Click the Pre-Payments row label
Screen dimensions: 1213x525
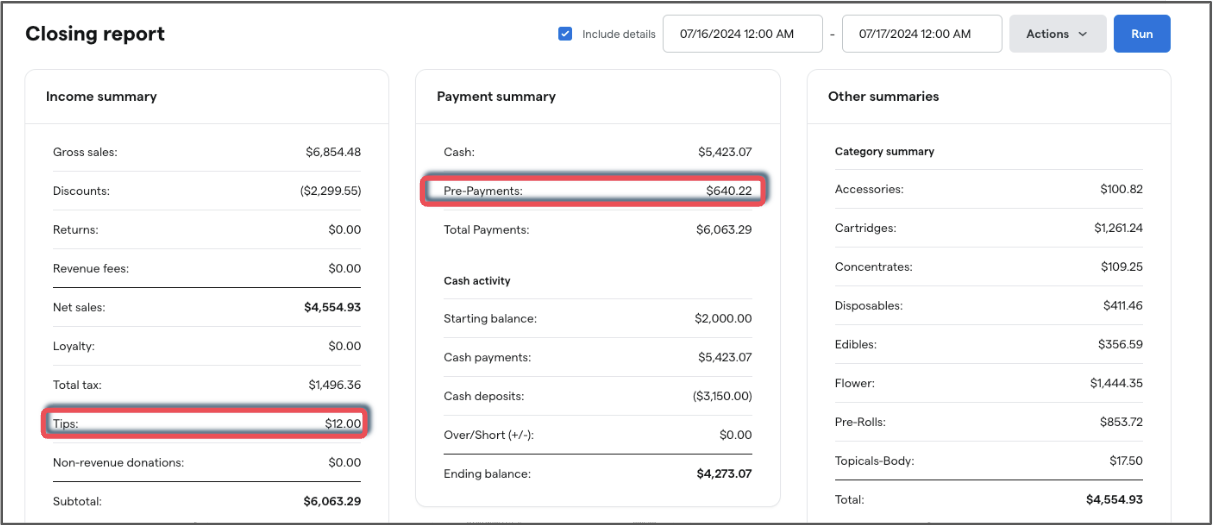(483, 191)
